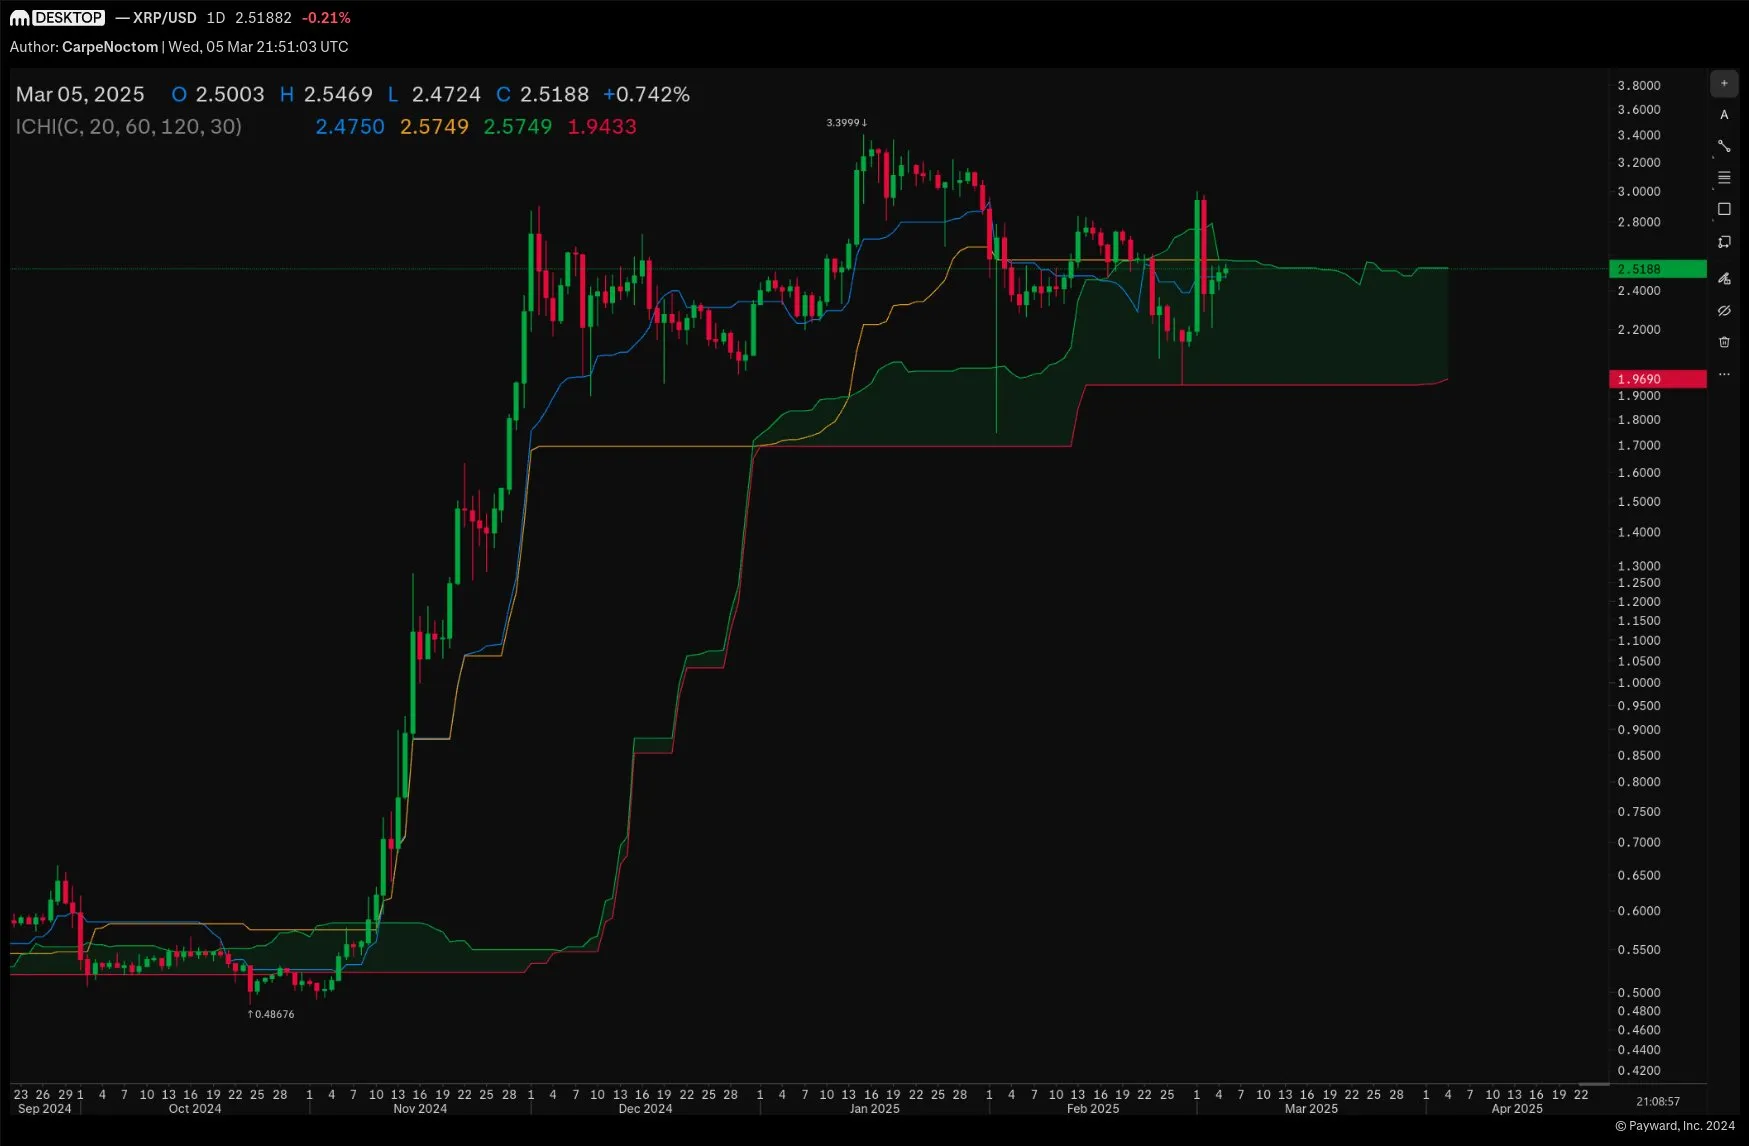The image size is (1749, 1146).
Task: Toggle visibility of all drawings
Action: point(1724,311)
